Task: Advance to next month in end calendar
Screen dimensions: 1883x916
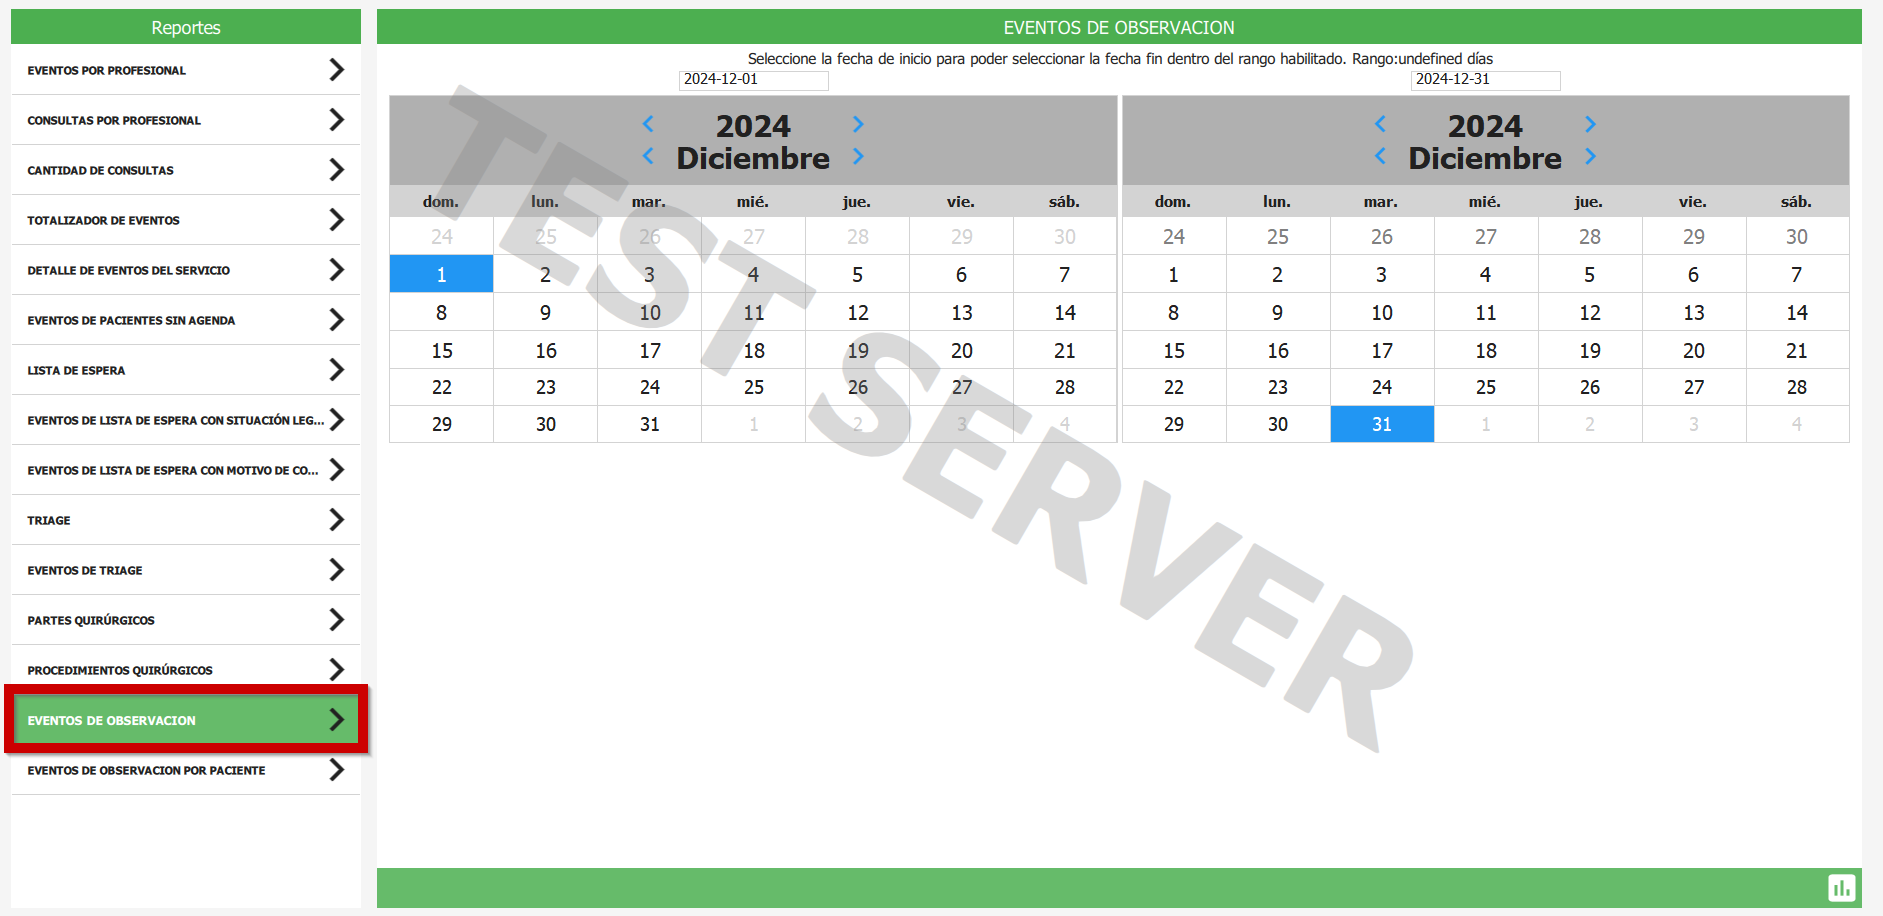Action: tap(1590, 157)
